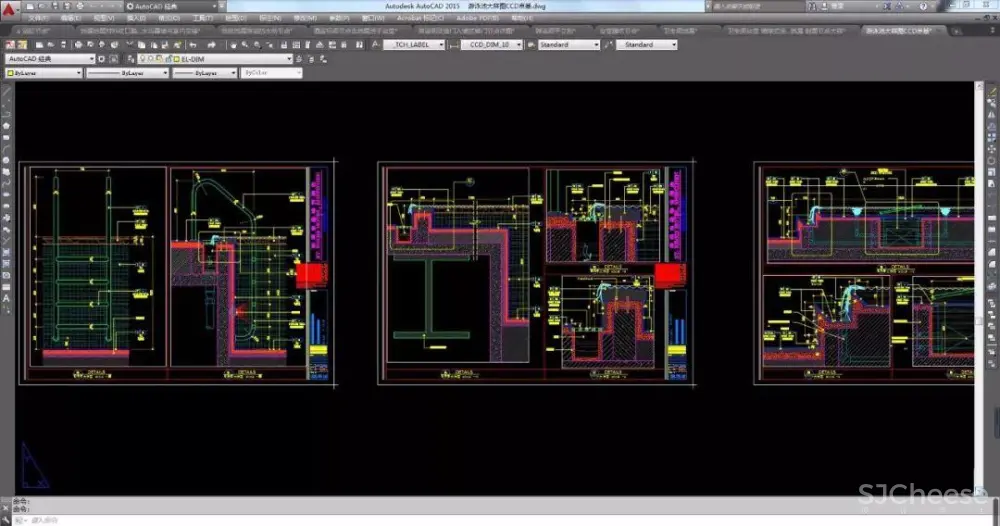Open the first menu in the menu bar

click(x=37, y=18)
